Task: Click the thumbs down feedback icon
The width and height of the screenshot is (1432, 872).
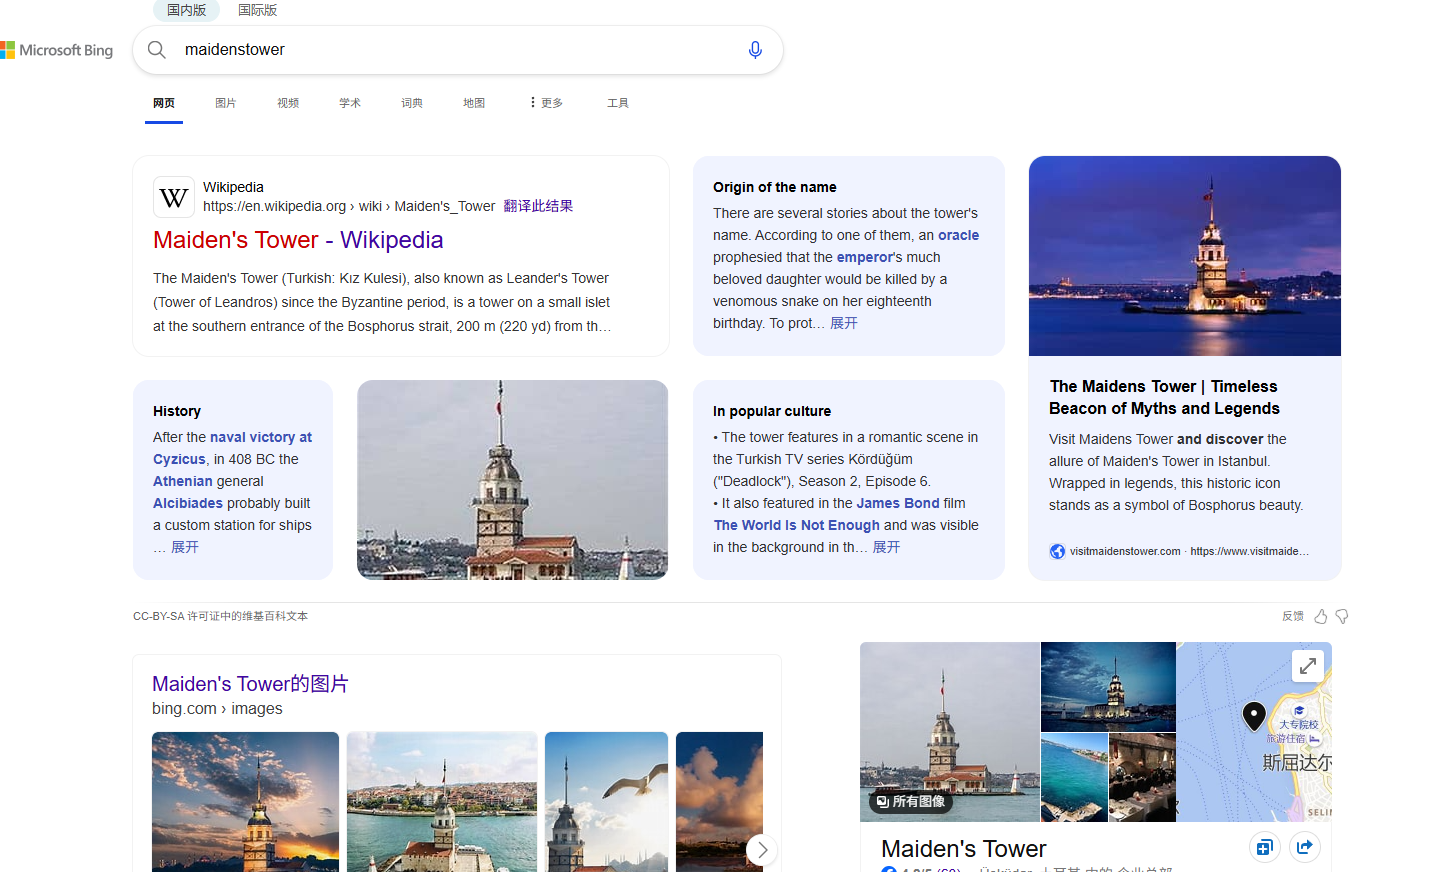Action: pyautogui.click(x=1342, y=617)
